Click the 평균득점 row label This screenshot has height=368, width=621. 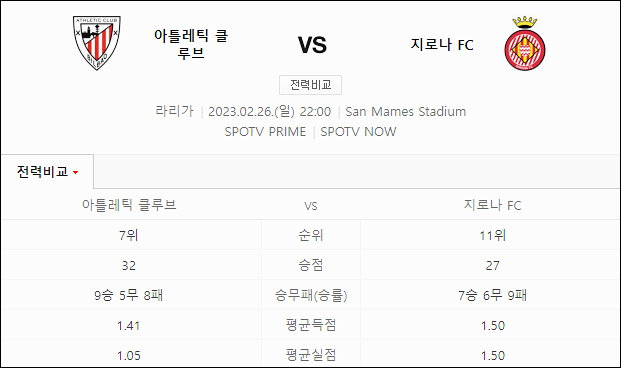(x=311, y=325)
